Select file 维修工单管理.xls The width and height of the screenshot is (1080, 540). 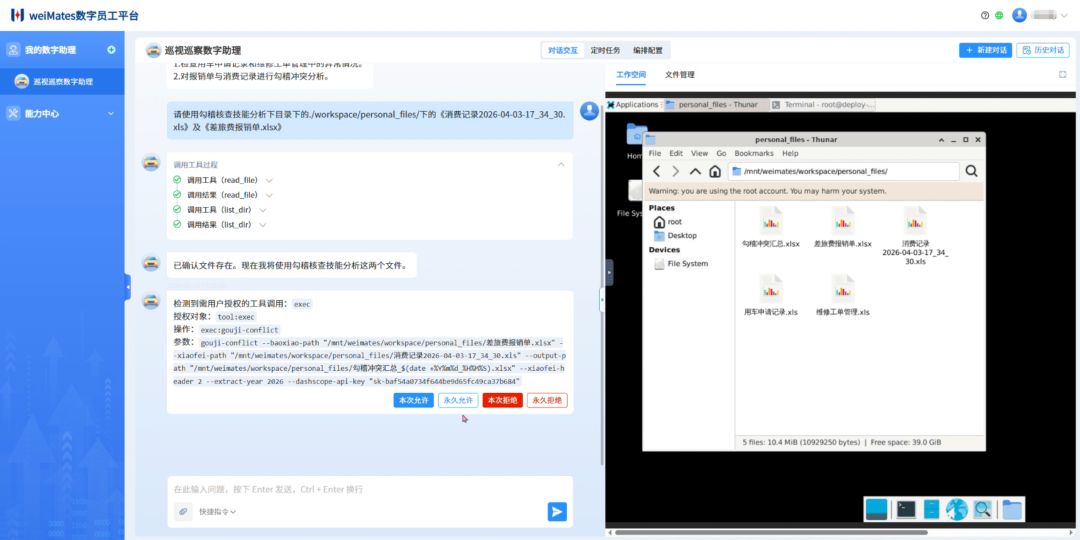click(x=842, y=296)
